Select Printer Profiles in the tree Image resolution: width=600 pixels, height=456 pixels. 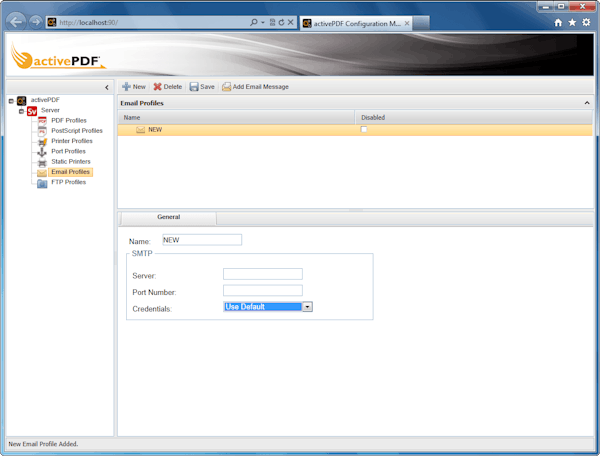(x=72, y=141)
